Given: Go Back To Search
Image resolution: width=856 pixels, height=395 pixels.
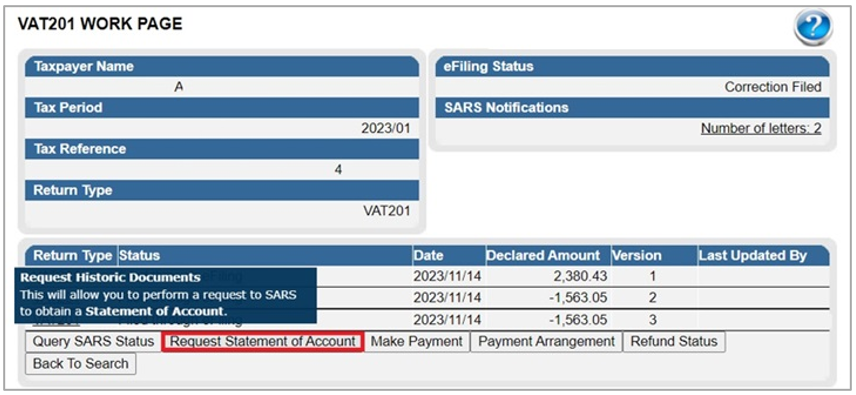Looking at the screenshot, I should [x=81, y=364].
